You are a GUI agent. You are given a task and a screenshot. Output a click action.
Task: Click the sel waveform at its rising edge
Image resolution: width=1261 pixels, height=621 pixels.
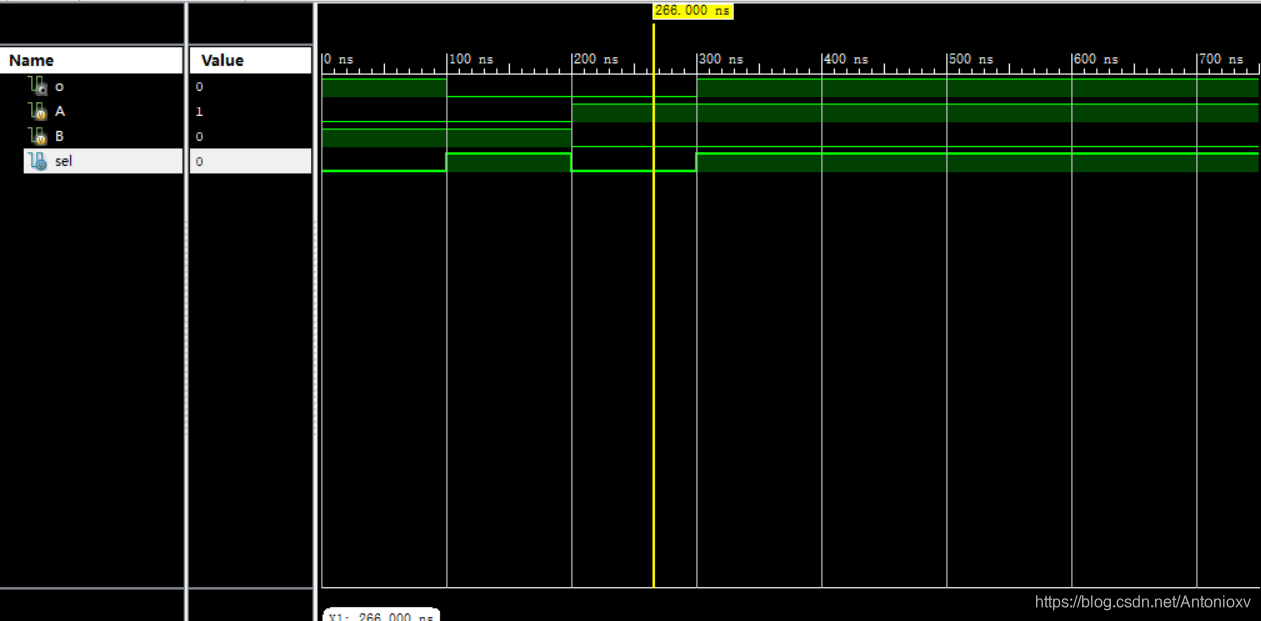tap(447, 161)
